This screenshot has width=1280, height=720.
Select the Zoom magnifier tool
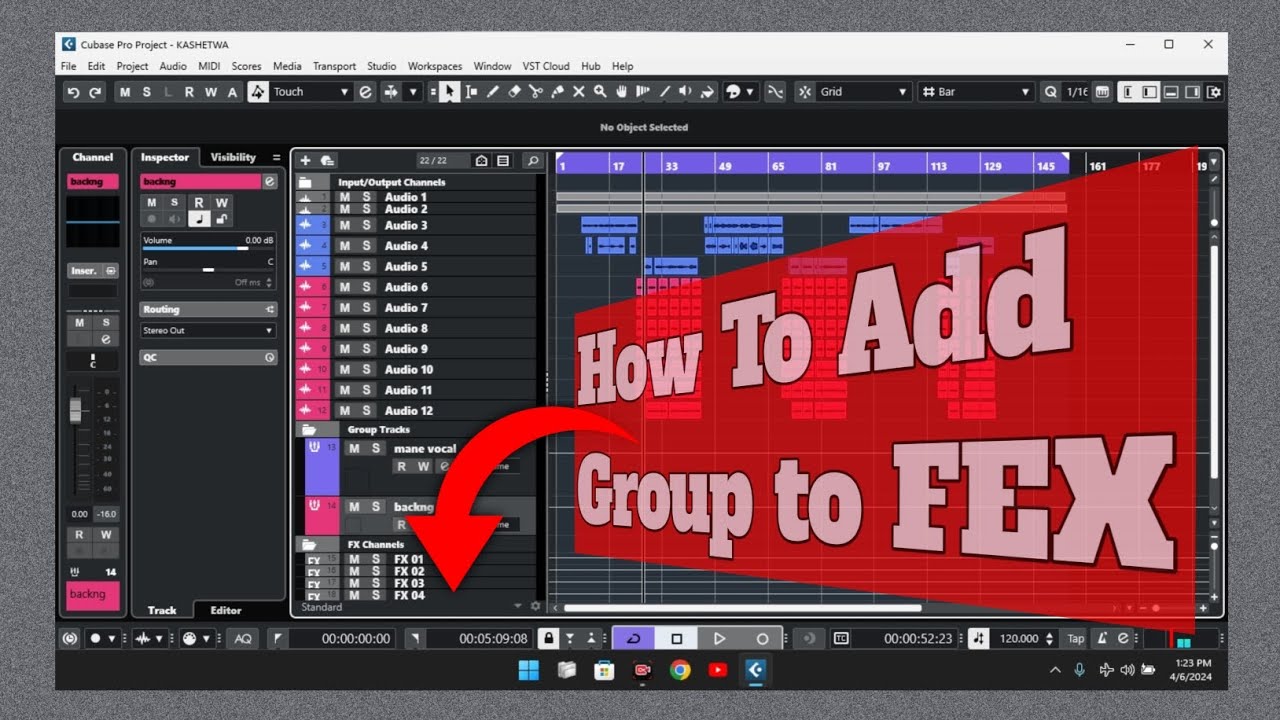(599, 92)
